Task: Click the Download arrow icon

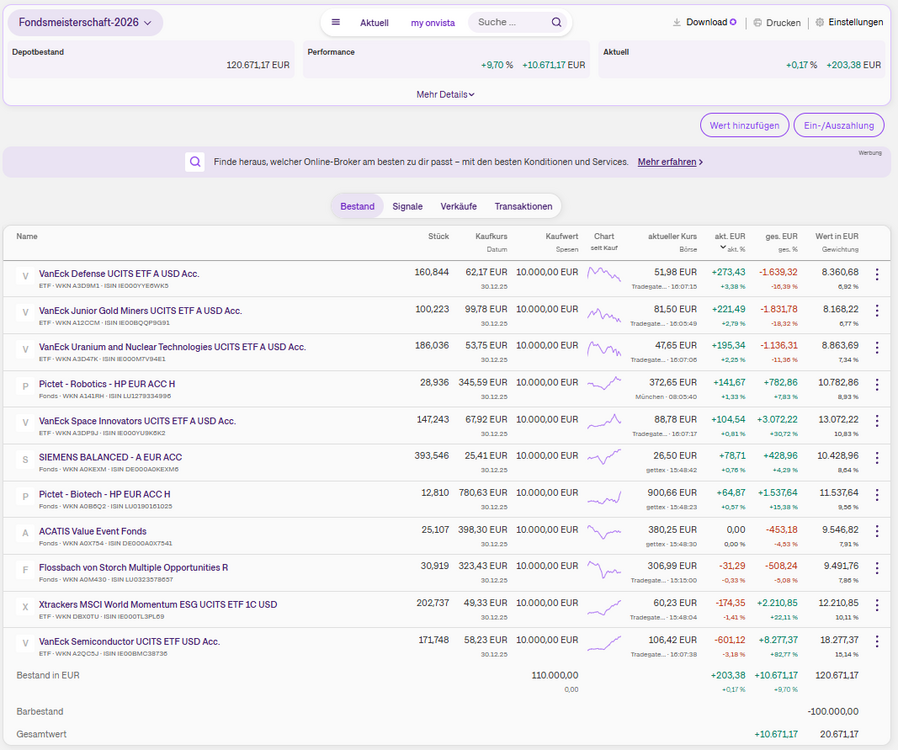Action: tap(676, 22)
